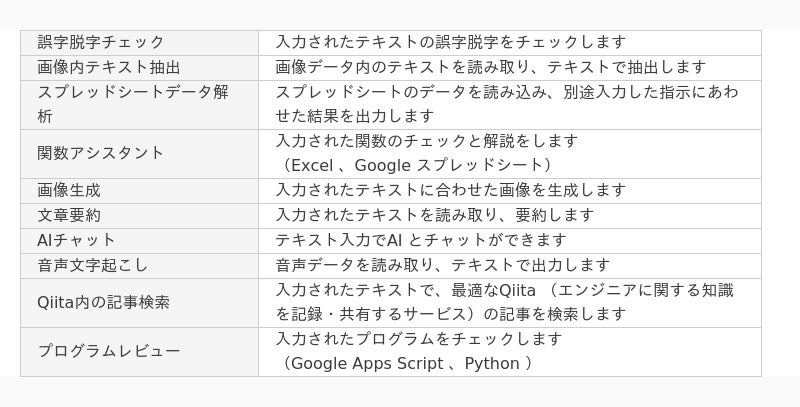Select the プログラムレビュー row label
800x407 pixels.
click(139, 352)
